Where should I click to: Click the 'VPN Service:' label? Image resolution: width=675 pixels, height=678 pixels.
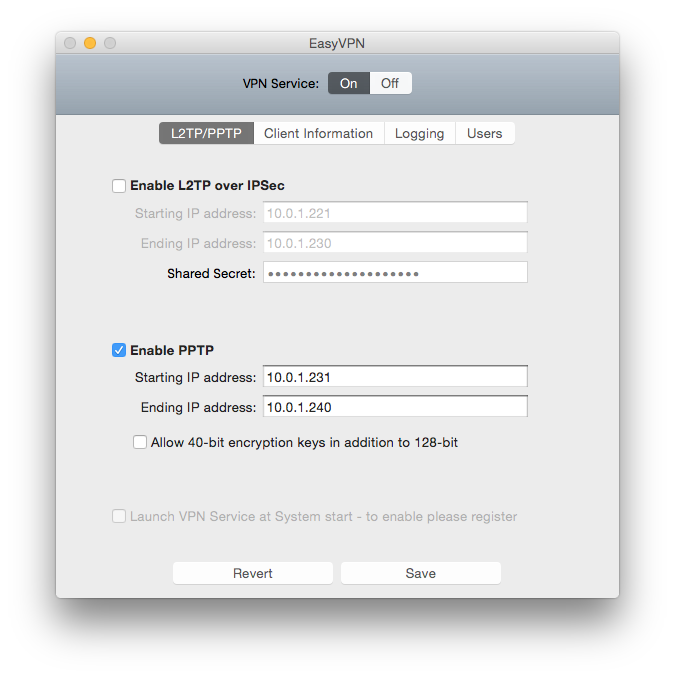click(x=281, y=83)
